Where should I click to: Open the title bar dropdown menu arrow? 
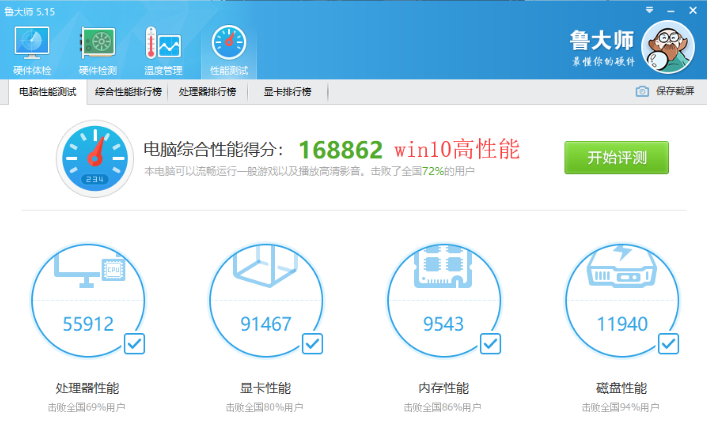click(649, 10)
